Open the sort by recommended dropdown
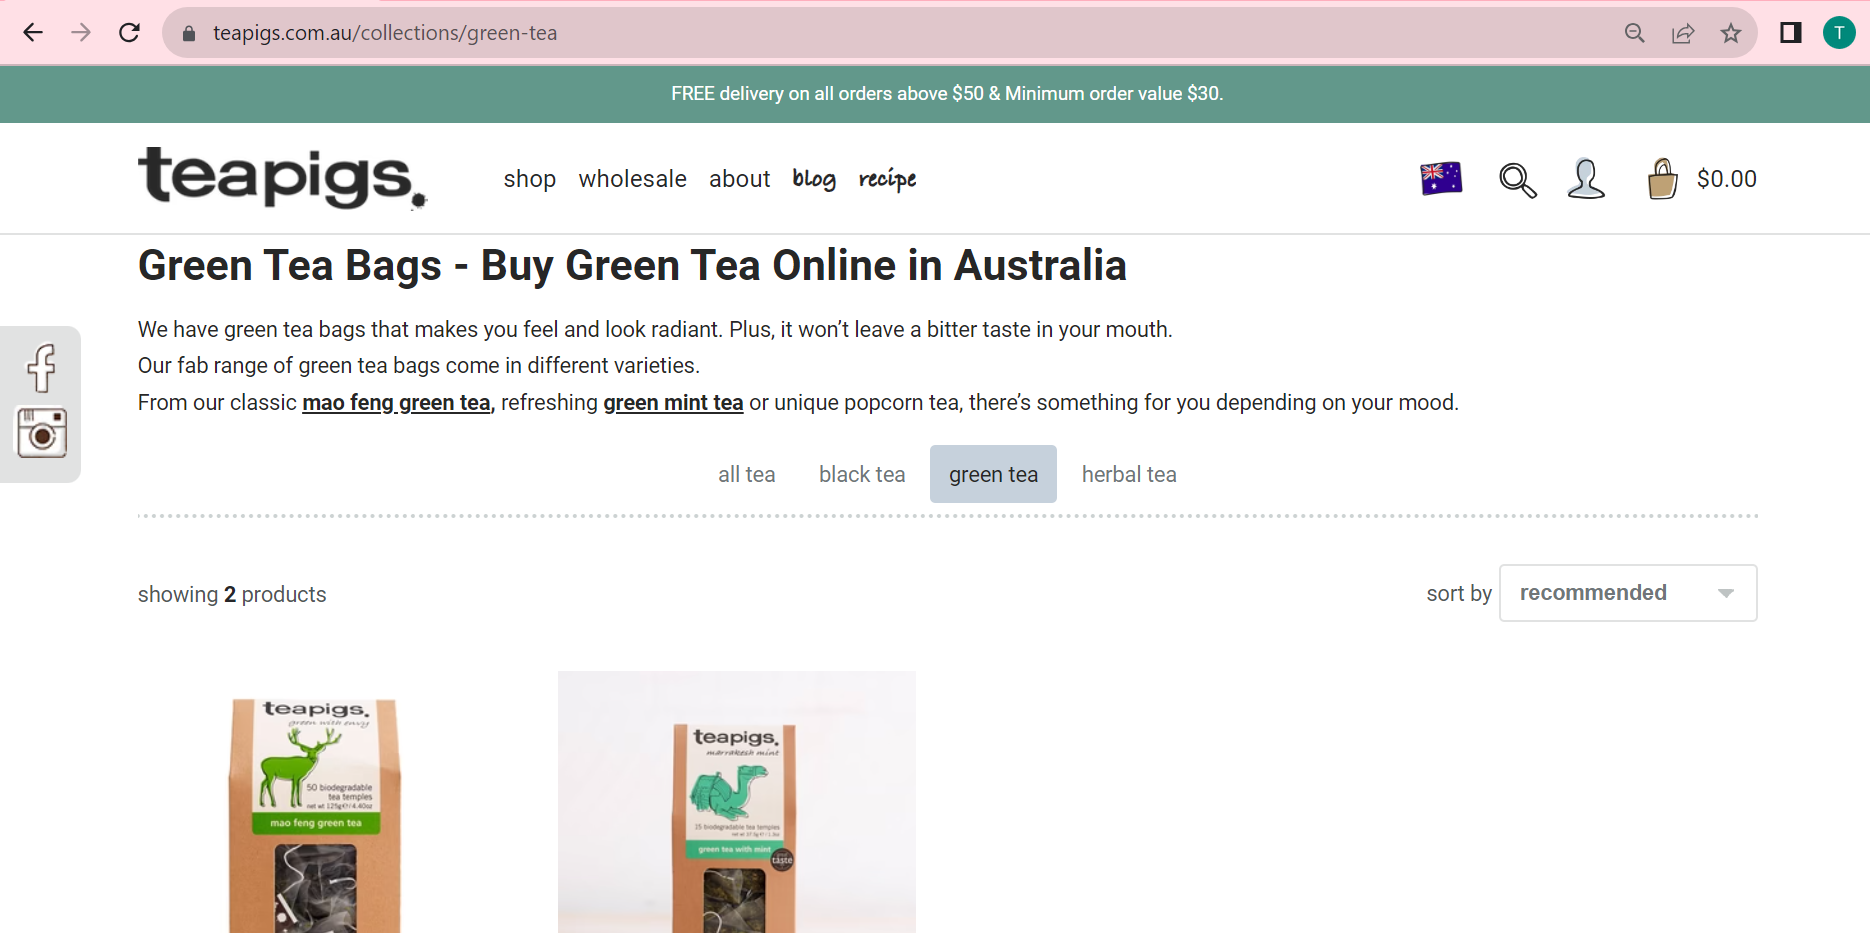This screenshot has height=933, width=1870. pos(1628,593)
